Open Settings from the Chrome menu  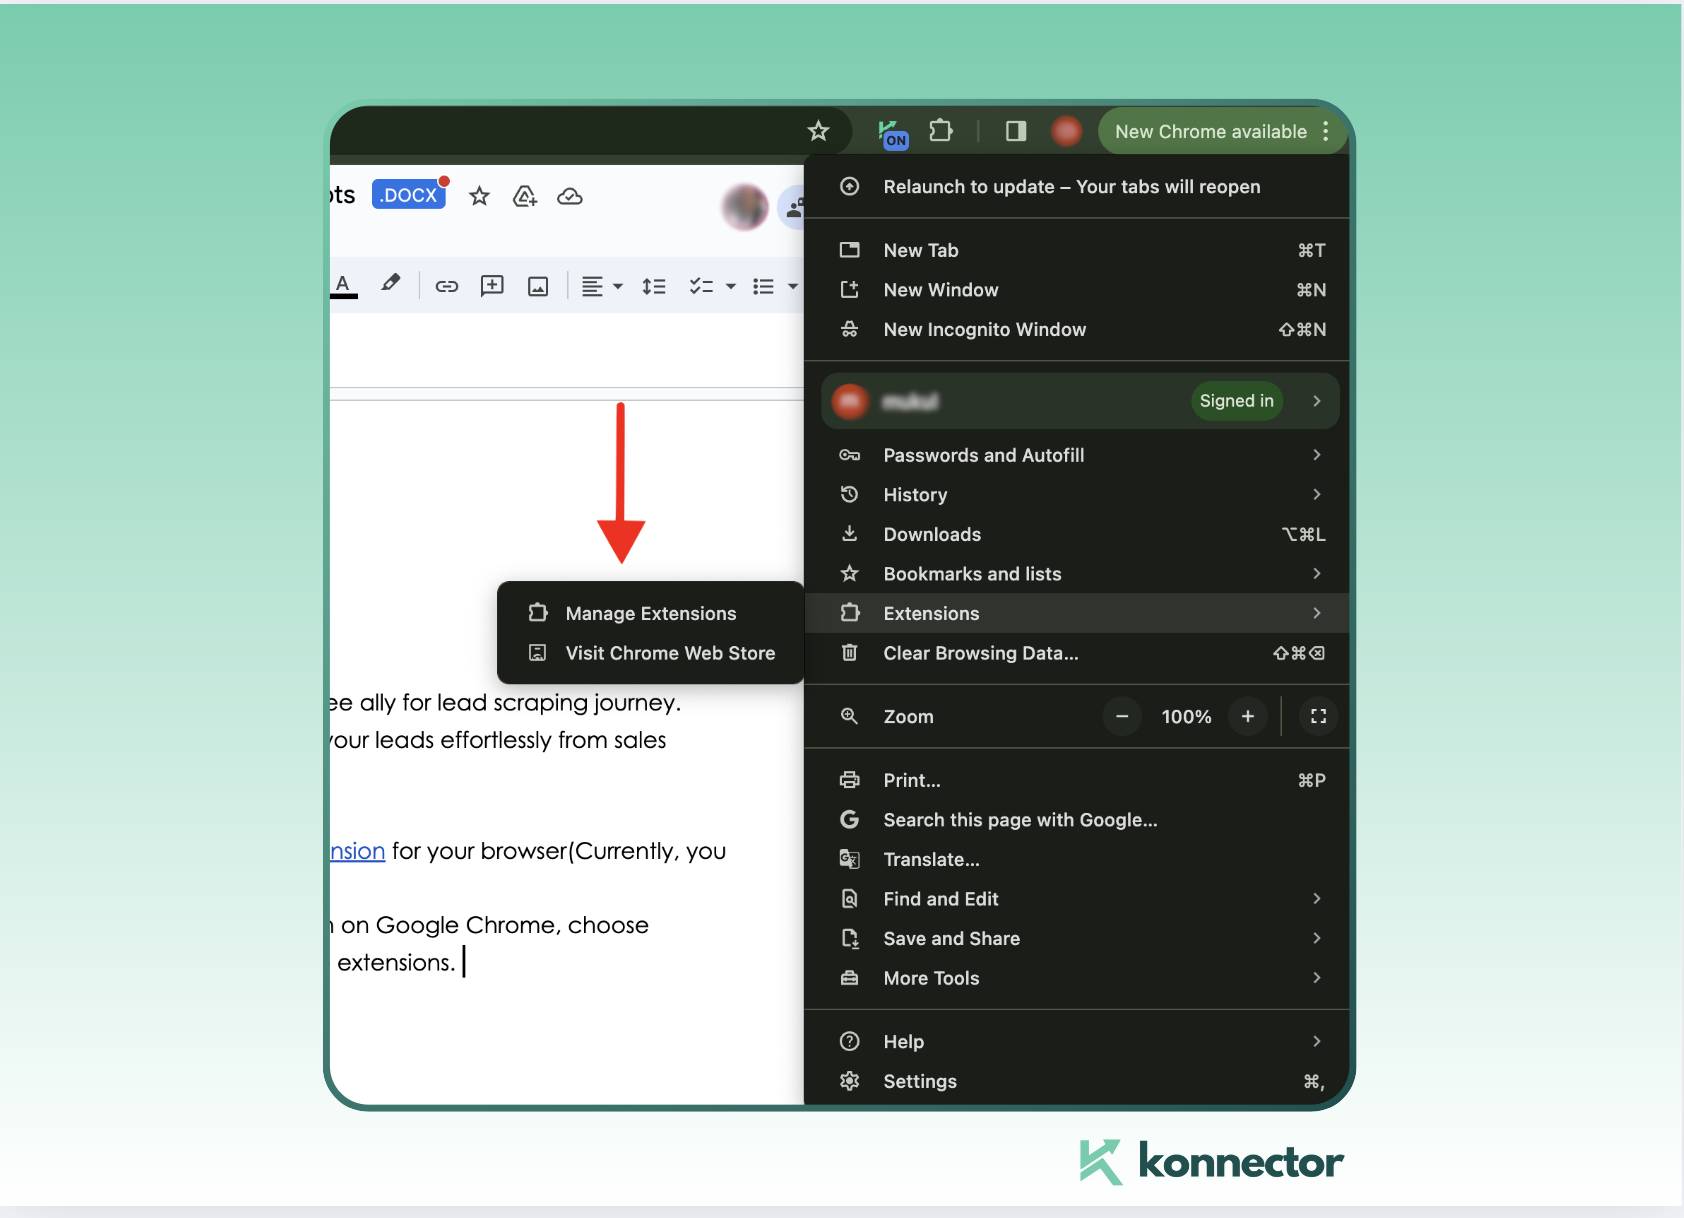[x=1077, y=1082]
